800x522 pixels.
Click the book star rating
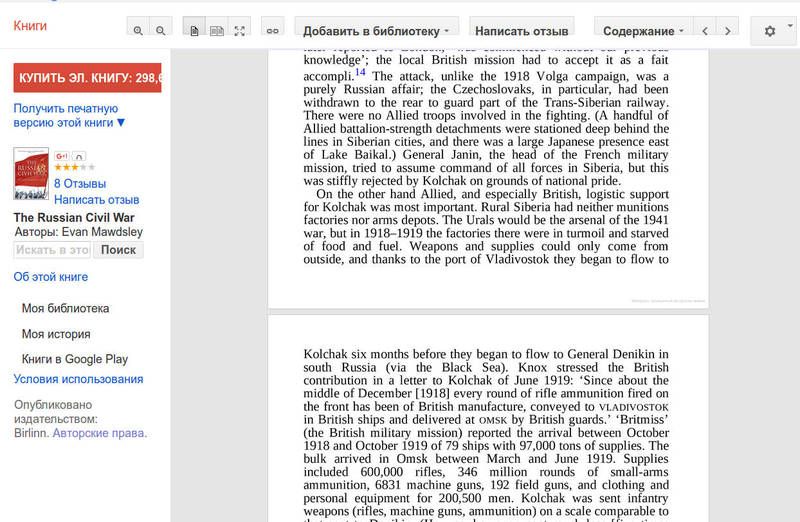(67, 168)
